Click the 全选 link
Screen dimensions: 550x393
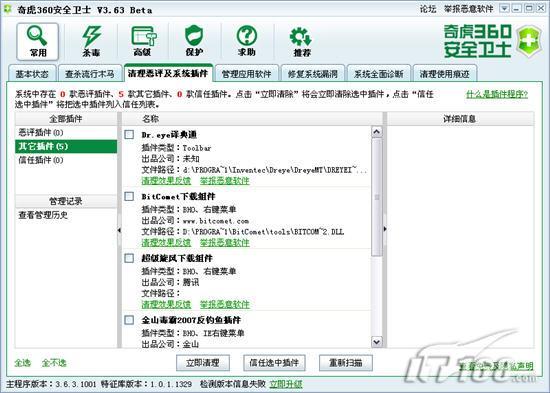[22, 363]
